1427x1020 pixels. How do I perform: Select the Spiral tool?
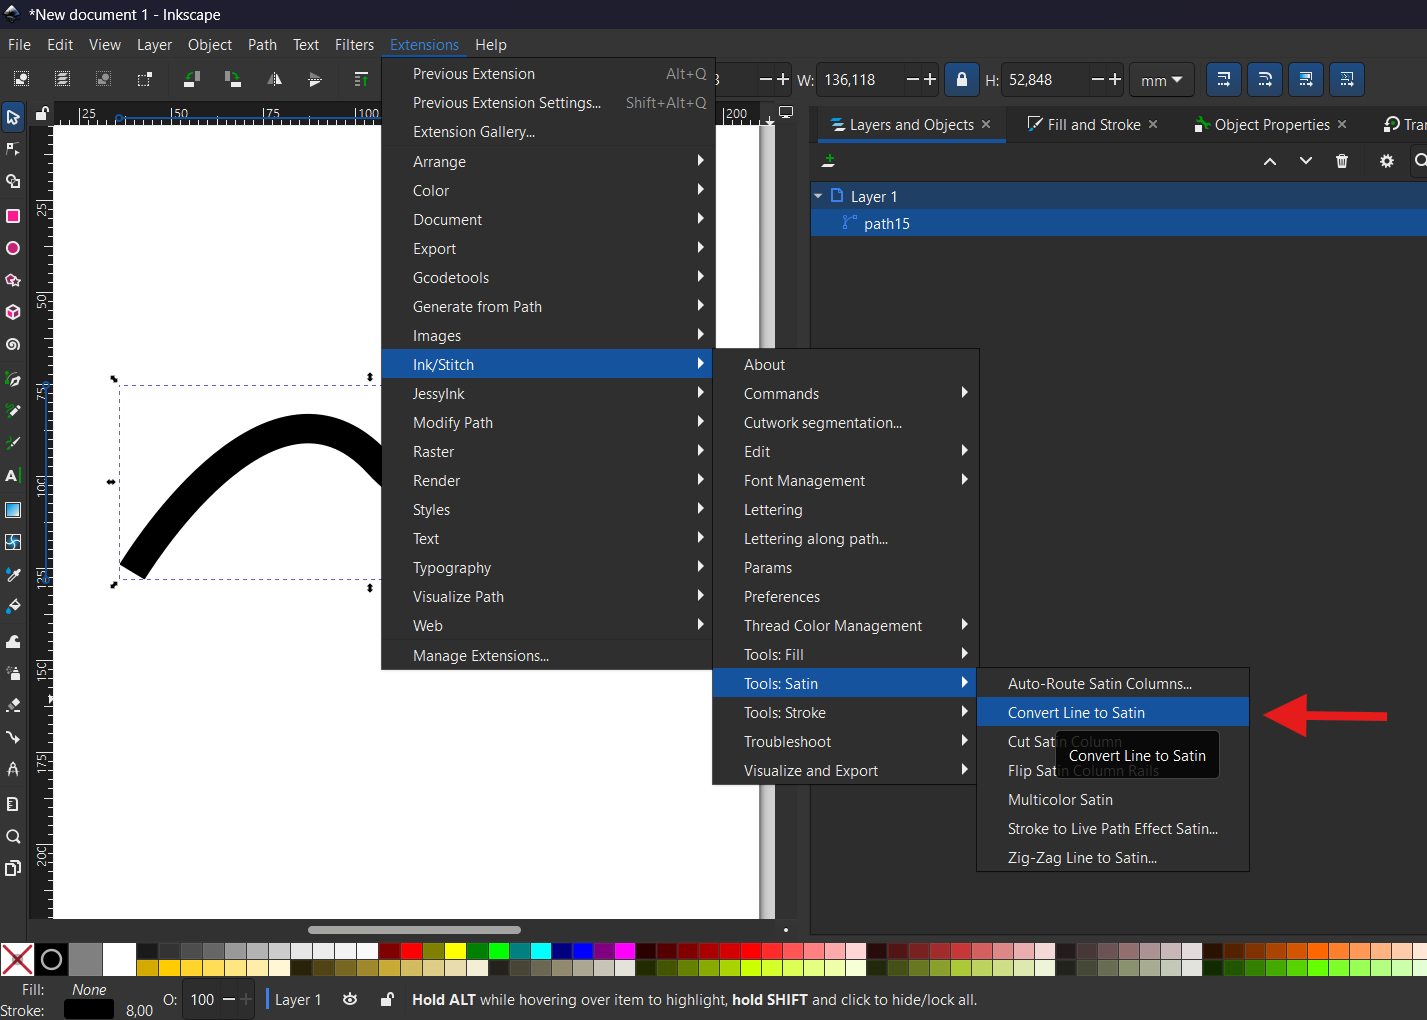pyautogui.click(x=13, y=345)
